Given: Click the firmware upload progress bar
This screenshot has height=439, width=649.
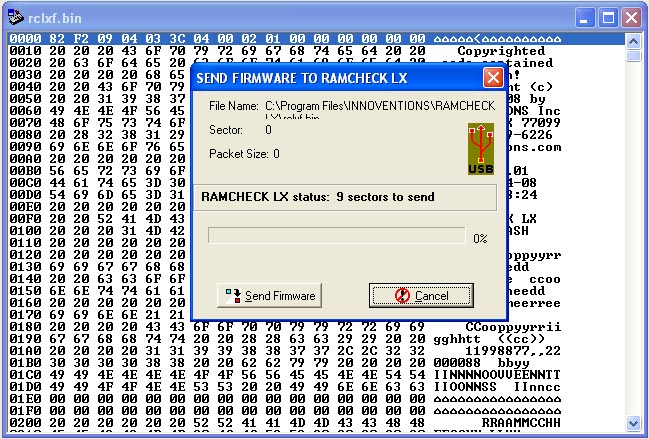Looking at the screenshot, I should pyautogui.click(x=337, y=235).
